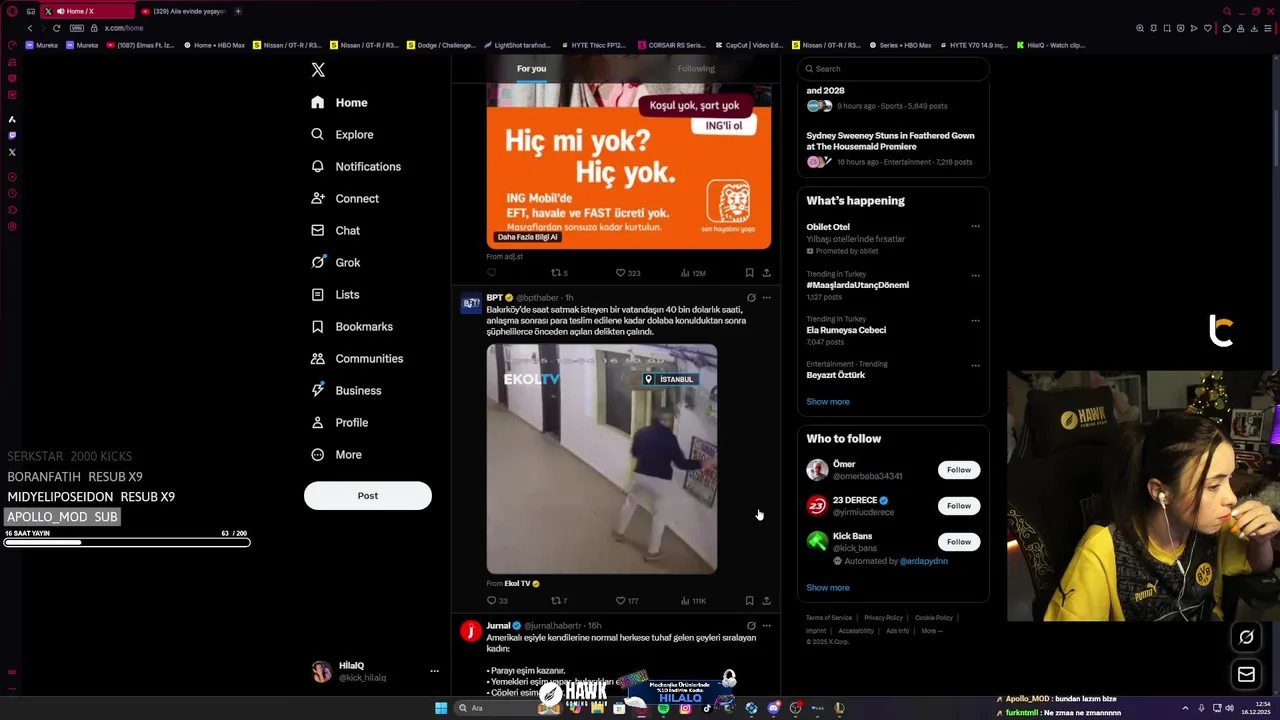Open the Connect page
This screenshot has height=720, width=1280.
point(345,199)
